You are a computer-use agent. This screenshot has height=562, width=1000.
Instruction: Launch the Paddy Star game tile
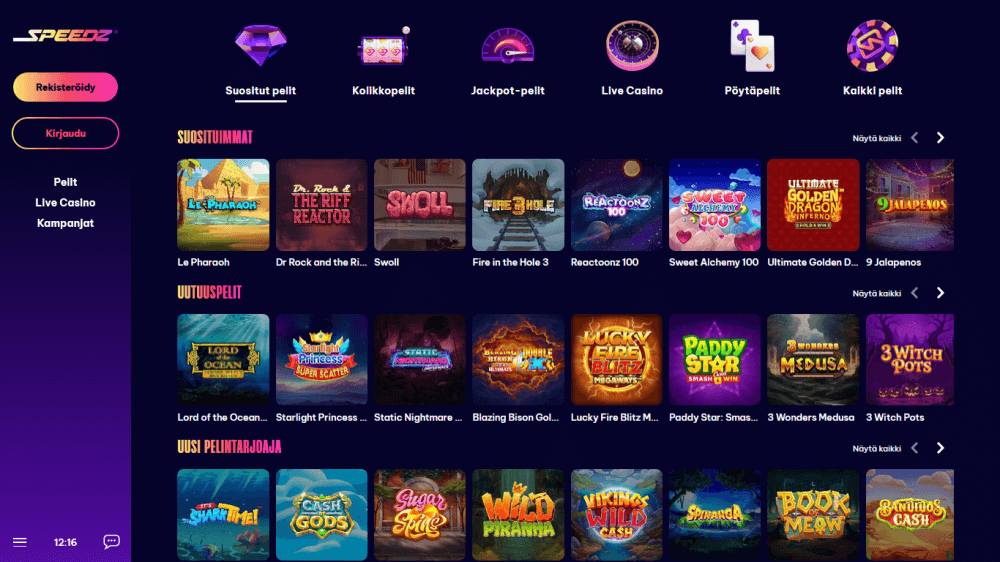pos(714,360)
